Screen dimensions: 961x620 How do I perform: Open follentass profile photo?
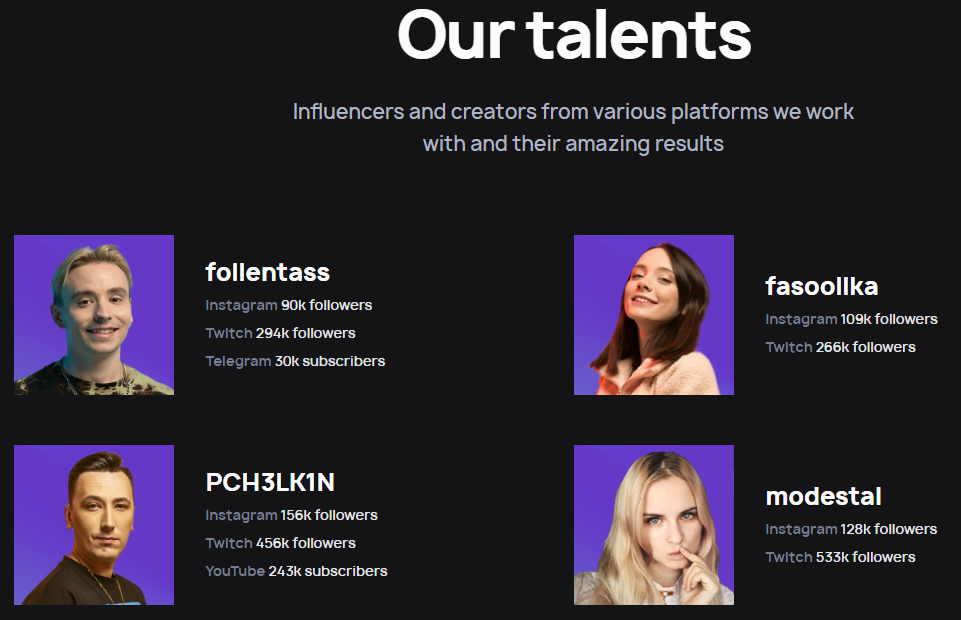tap(94, 315)
